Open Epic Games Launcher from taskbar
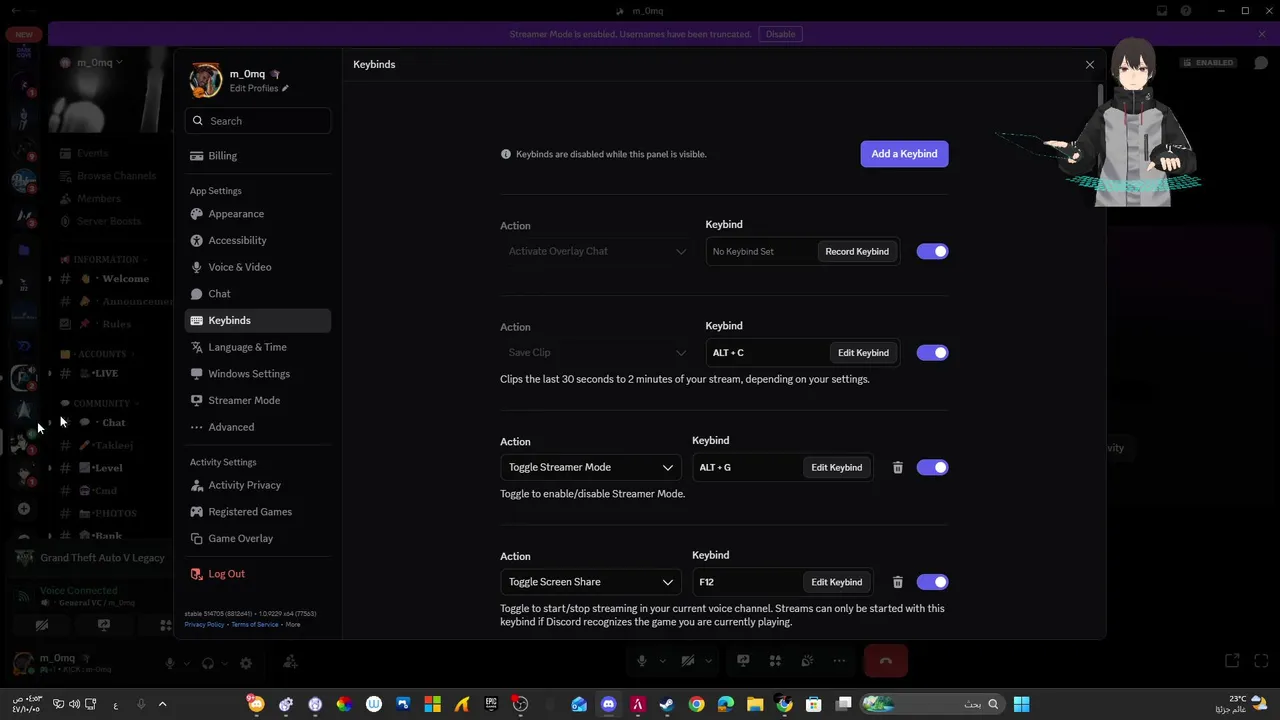1280x720 pixels. pyautogui.click(x=491, y=704)
